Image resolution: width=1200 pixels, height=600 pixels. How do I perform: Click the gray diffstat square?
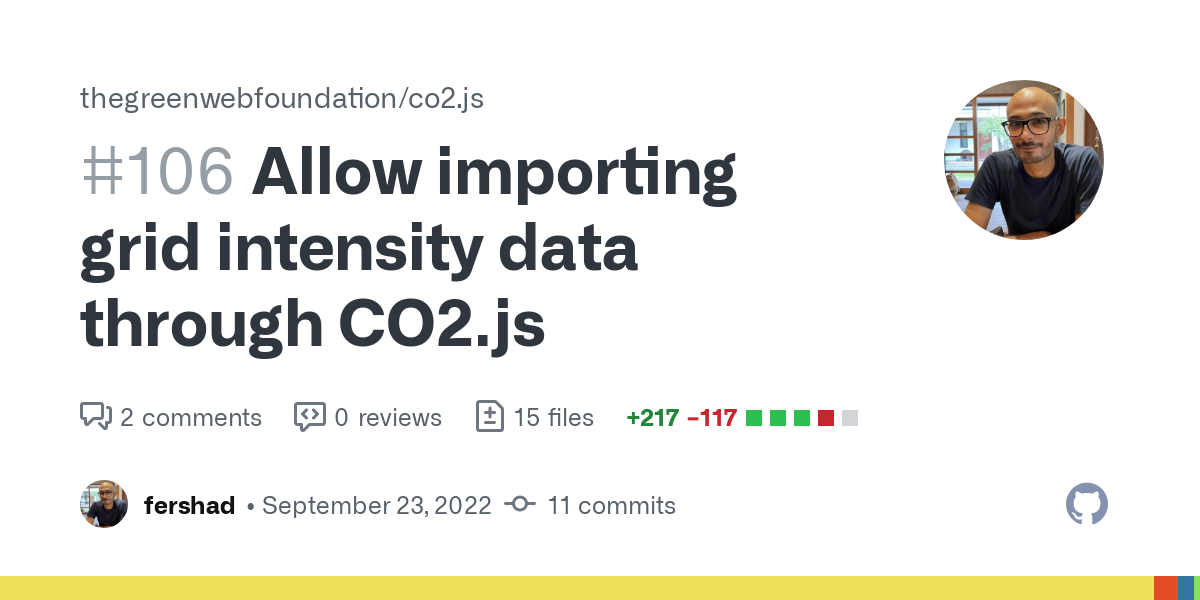[850, 418]
